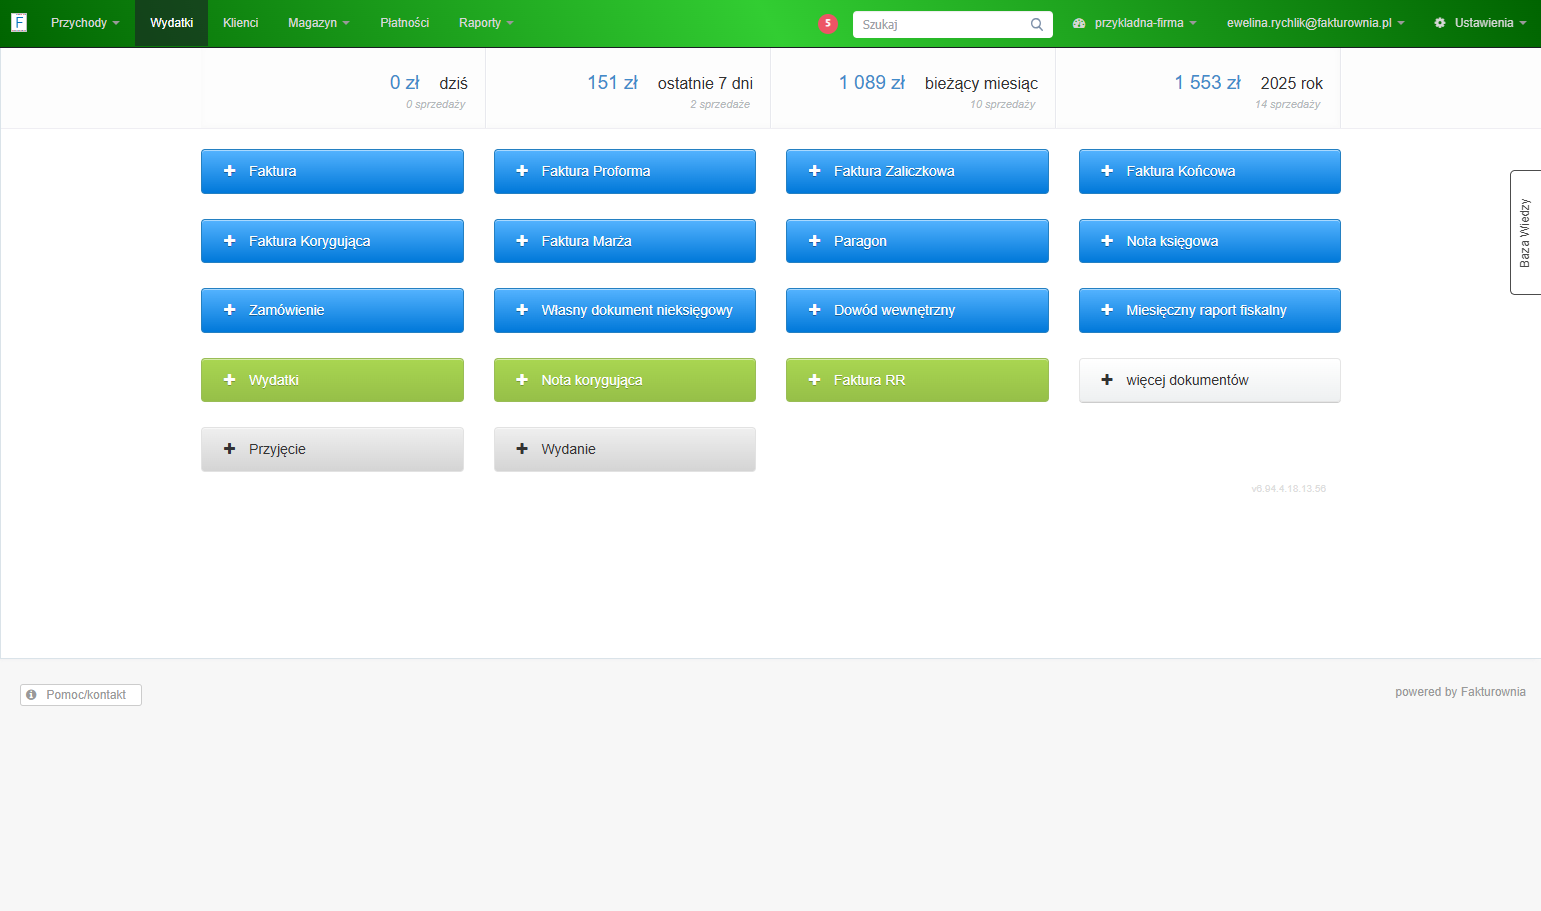The width and height of the screenshot is (1541, 911).
Task: Open the Baza Wiedzy side tab
Action: (x=1525, y=232)
